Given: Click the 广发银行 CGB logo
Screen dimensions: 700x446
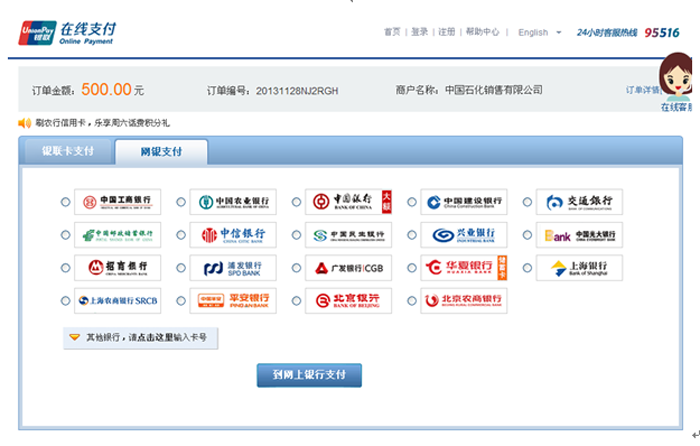Looking at the screenshot, I should click(348, 268).
